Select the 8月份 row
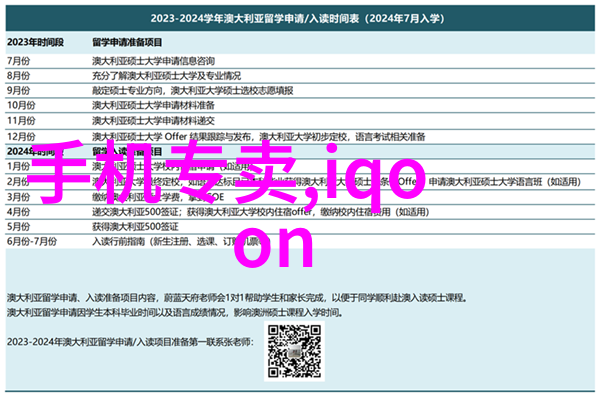The height and width of the screenshot is (397, 600). 300,76
